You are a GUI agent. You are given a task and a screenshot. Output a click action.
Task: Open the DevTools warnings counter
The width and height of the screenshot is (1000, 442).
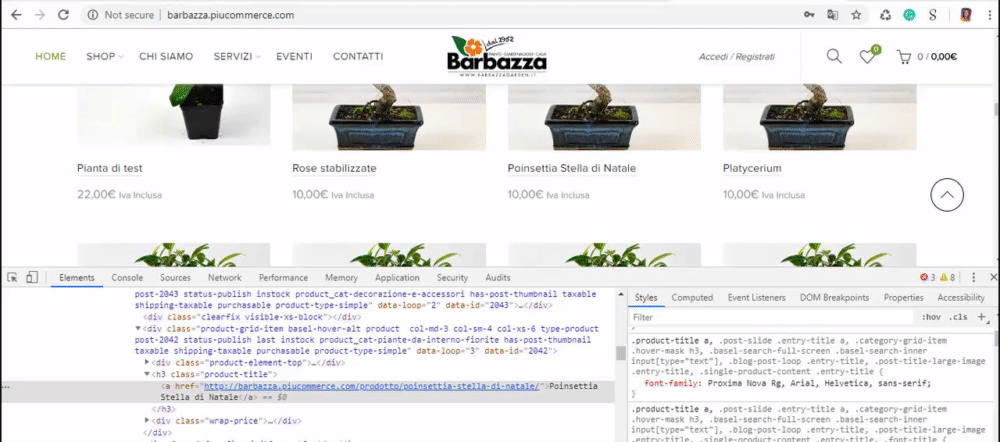[947, 277]
